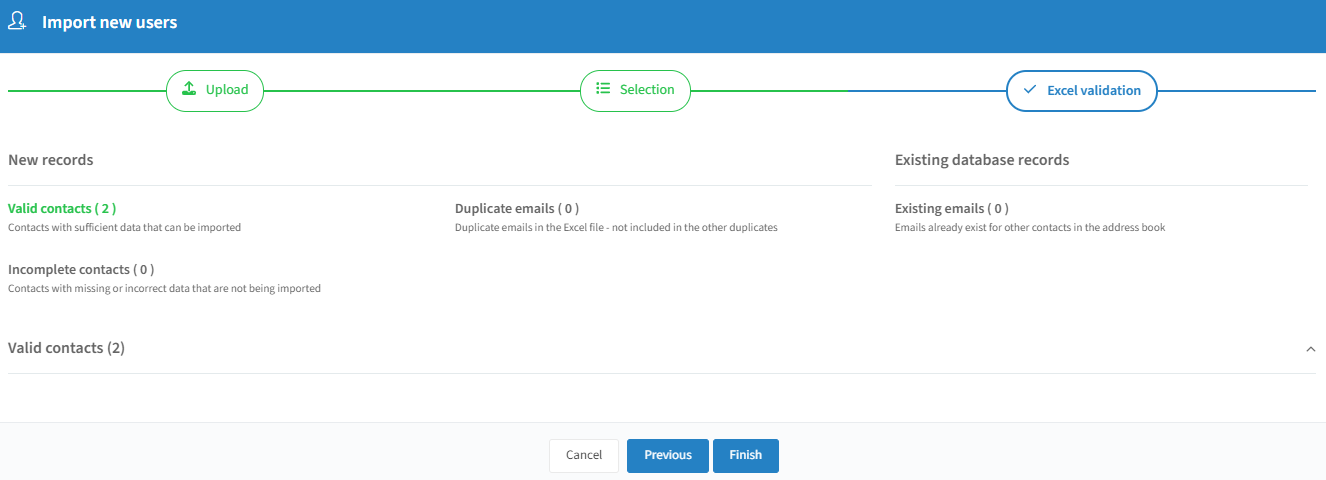Collapse the Valid contacts (2) section

1310,349
